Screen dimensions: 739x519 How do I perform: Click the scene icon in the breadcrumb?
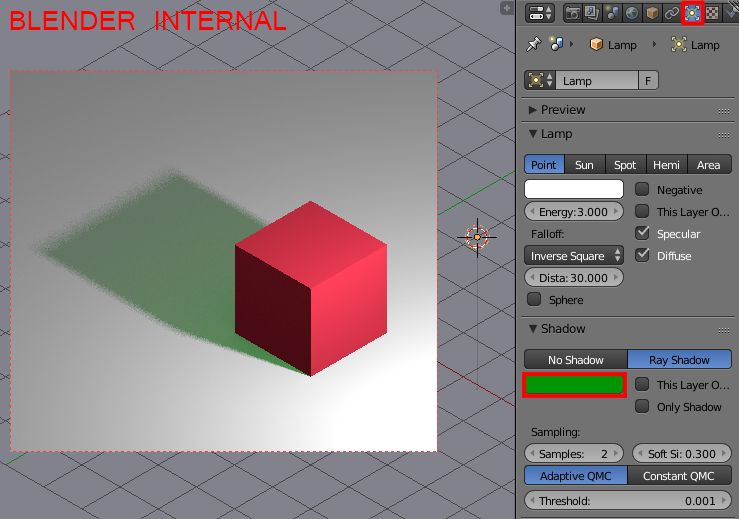pos(556,44)
